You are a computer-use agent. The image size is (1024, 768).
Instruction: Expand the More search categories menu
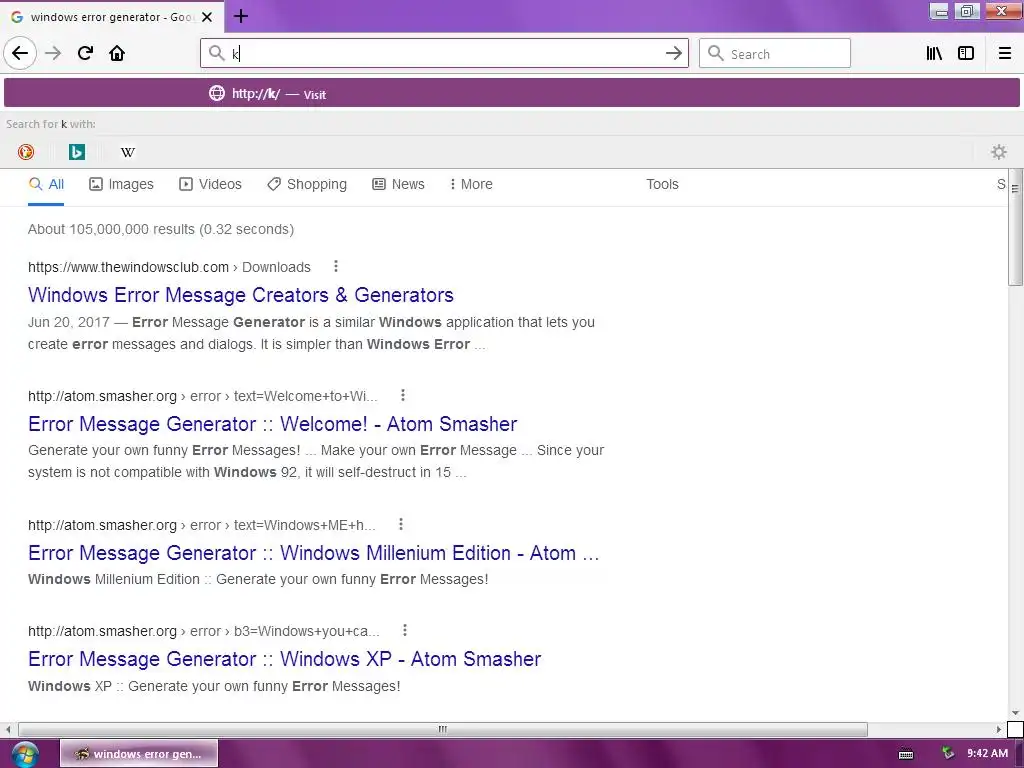tap(471, 184)
